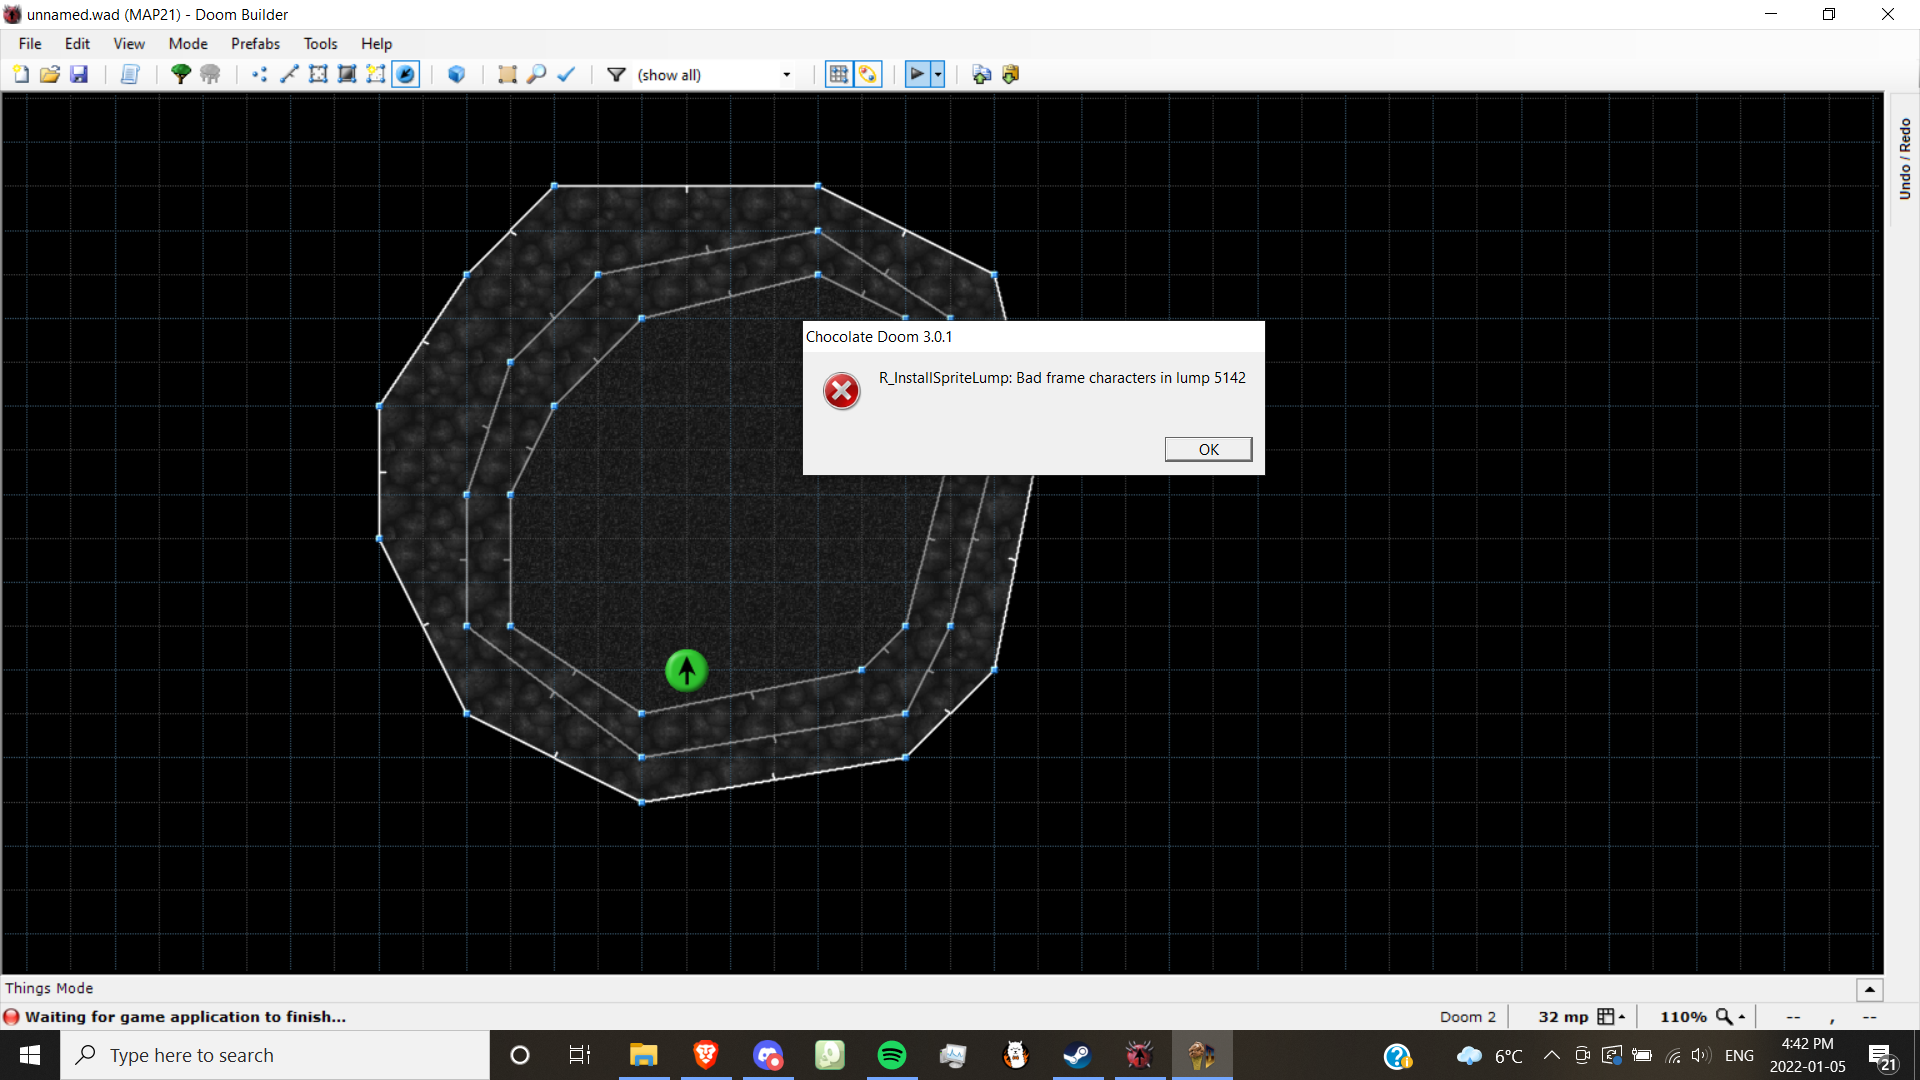
Task: Click Test Map play button
Action: (x=917, y=74)
